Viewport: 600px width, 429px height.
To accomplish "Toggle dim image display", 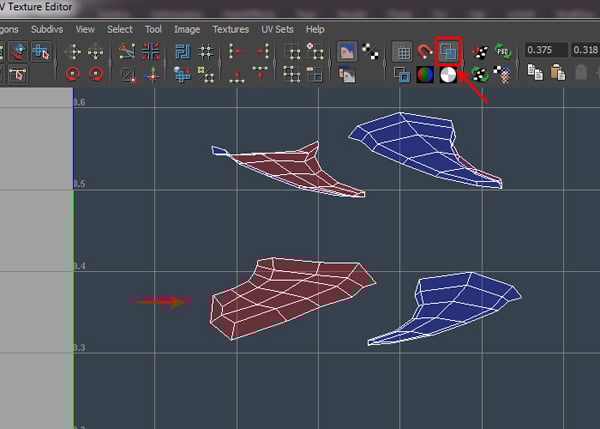I will click(347, 75).
